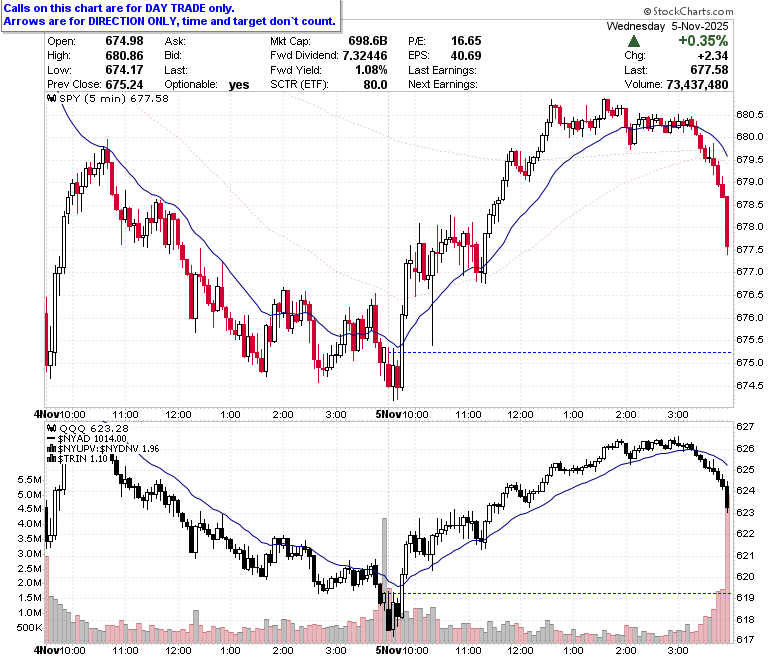Click the Optionable yes field
Viewport: 780px width, 659px height.
[x=207, y=85]
